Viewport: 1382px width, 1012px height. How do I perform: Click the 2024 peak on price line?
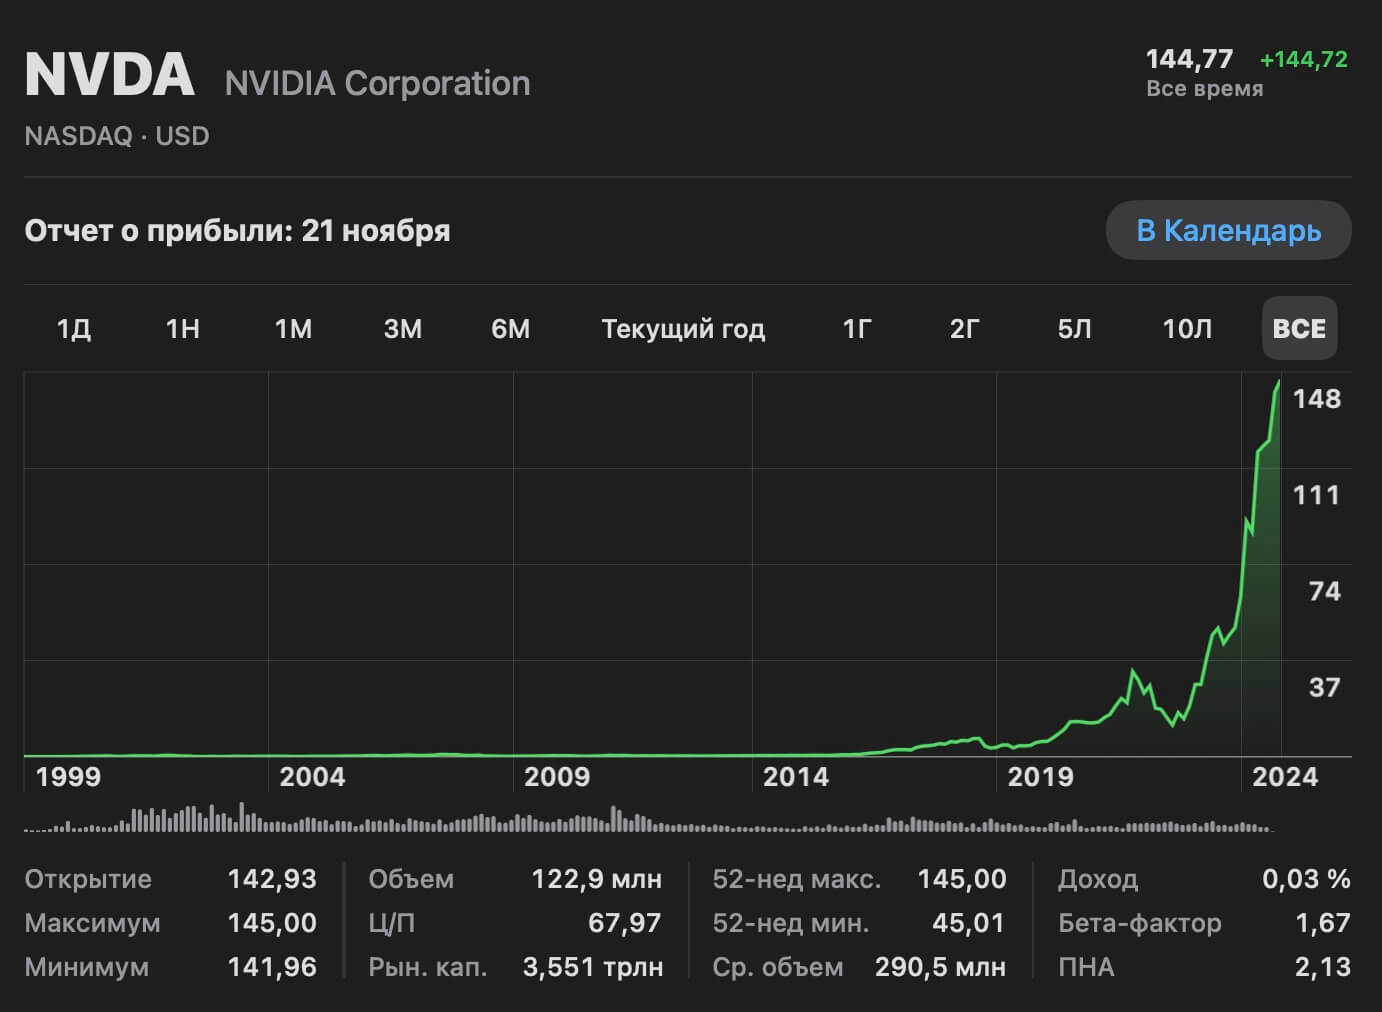pos(1278,382)
